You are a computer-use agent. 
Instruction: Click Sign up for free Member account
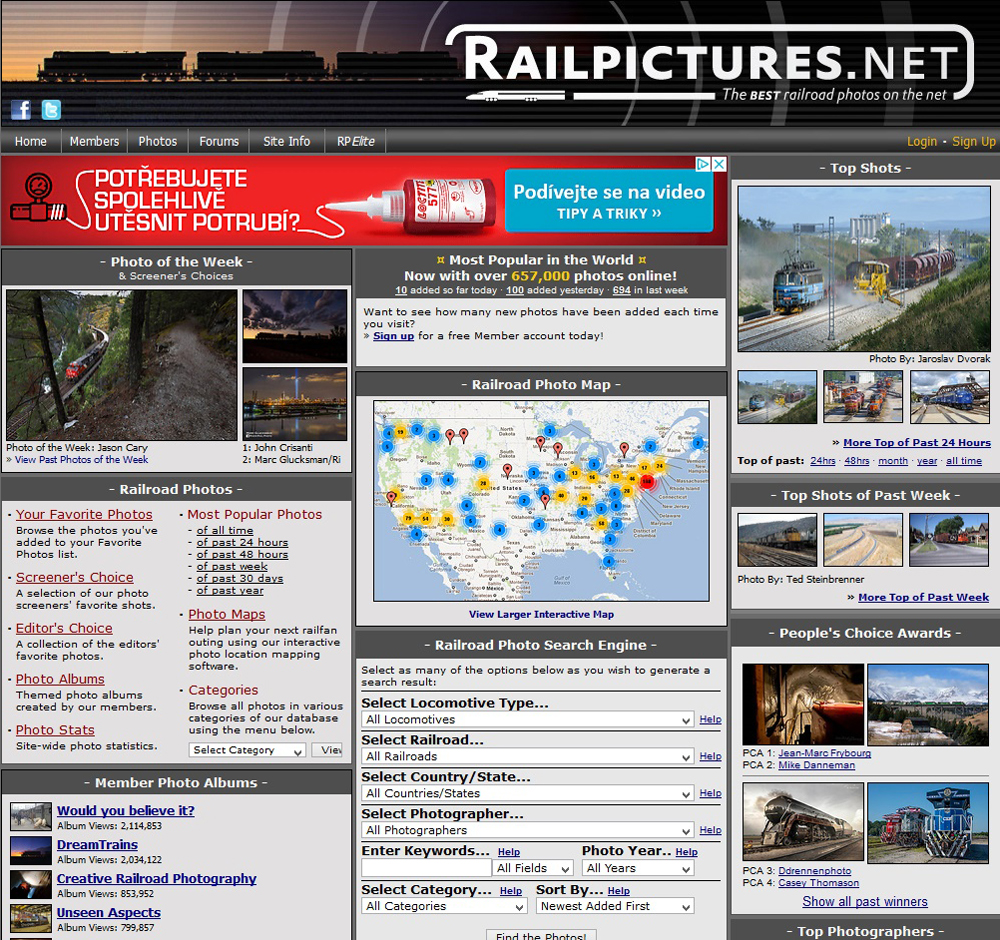[x=393, y=336]
